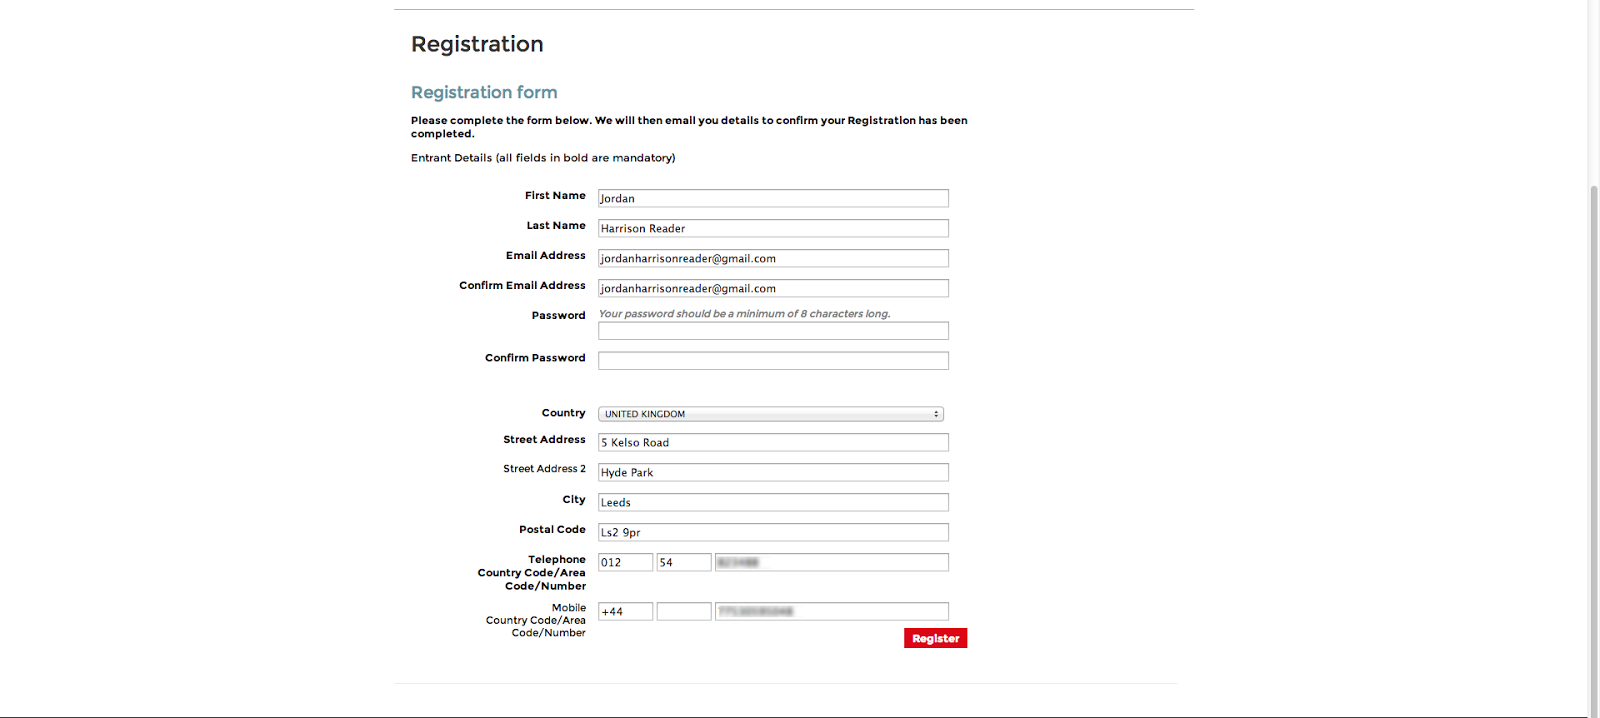Click the Street Address field with 5 Kelso Road
1600x718 pixels.
coord(773,442)
